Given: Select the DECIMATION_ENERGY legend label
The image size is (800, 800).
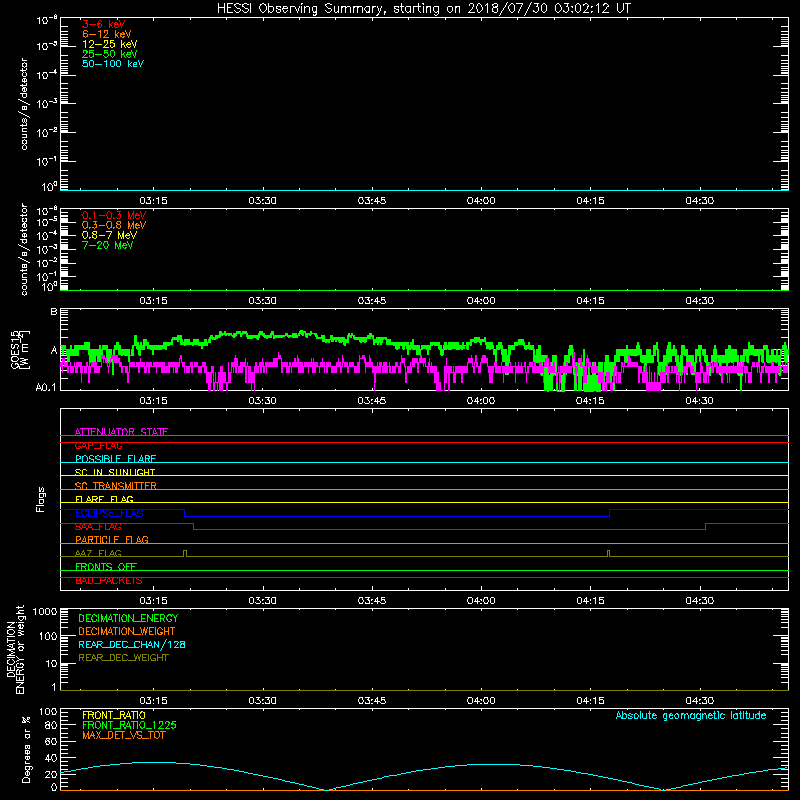Looking at the screenshot, I should 128,618.
